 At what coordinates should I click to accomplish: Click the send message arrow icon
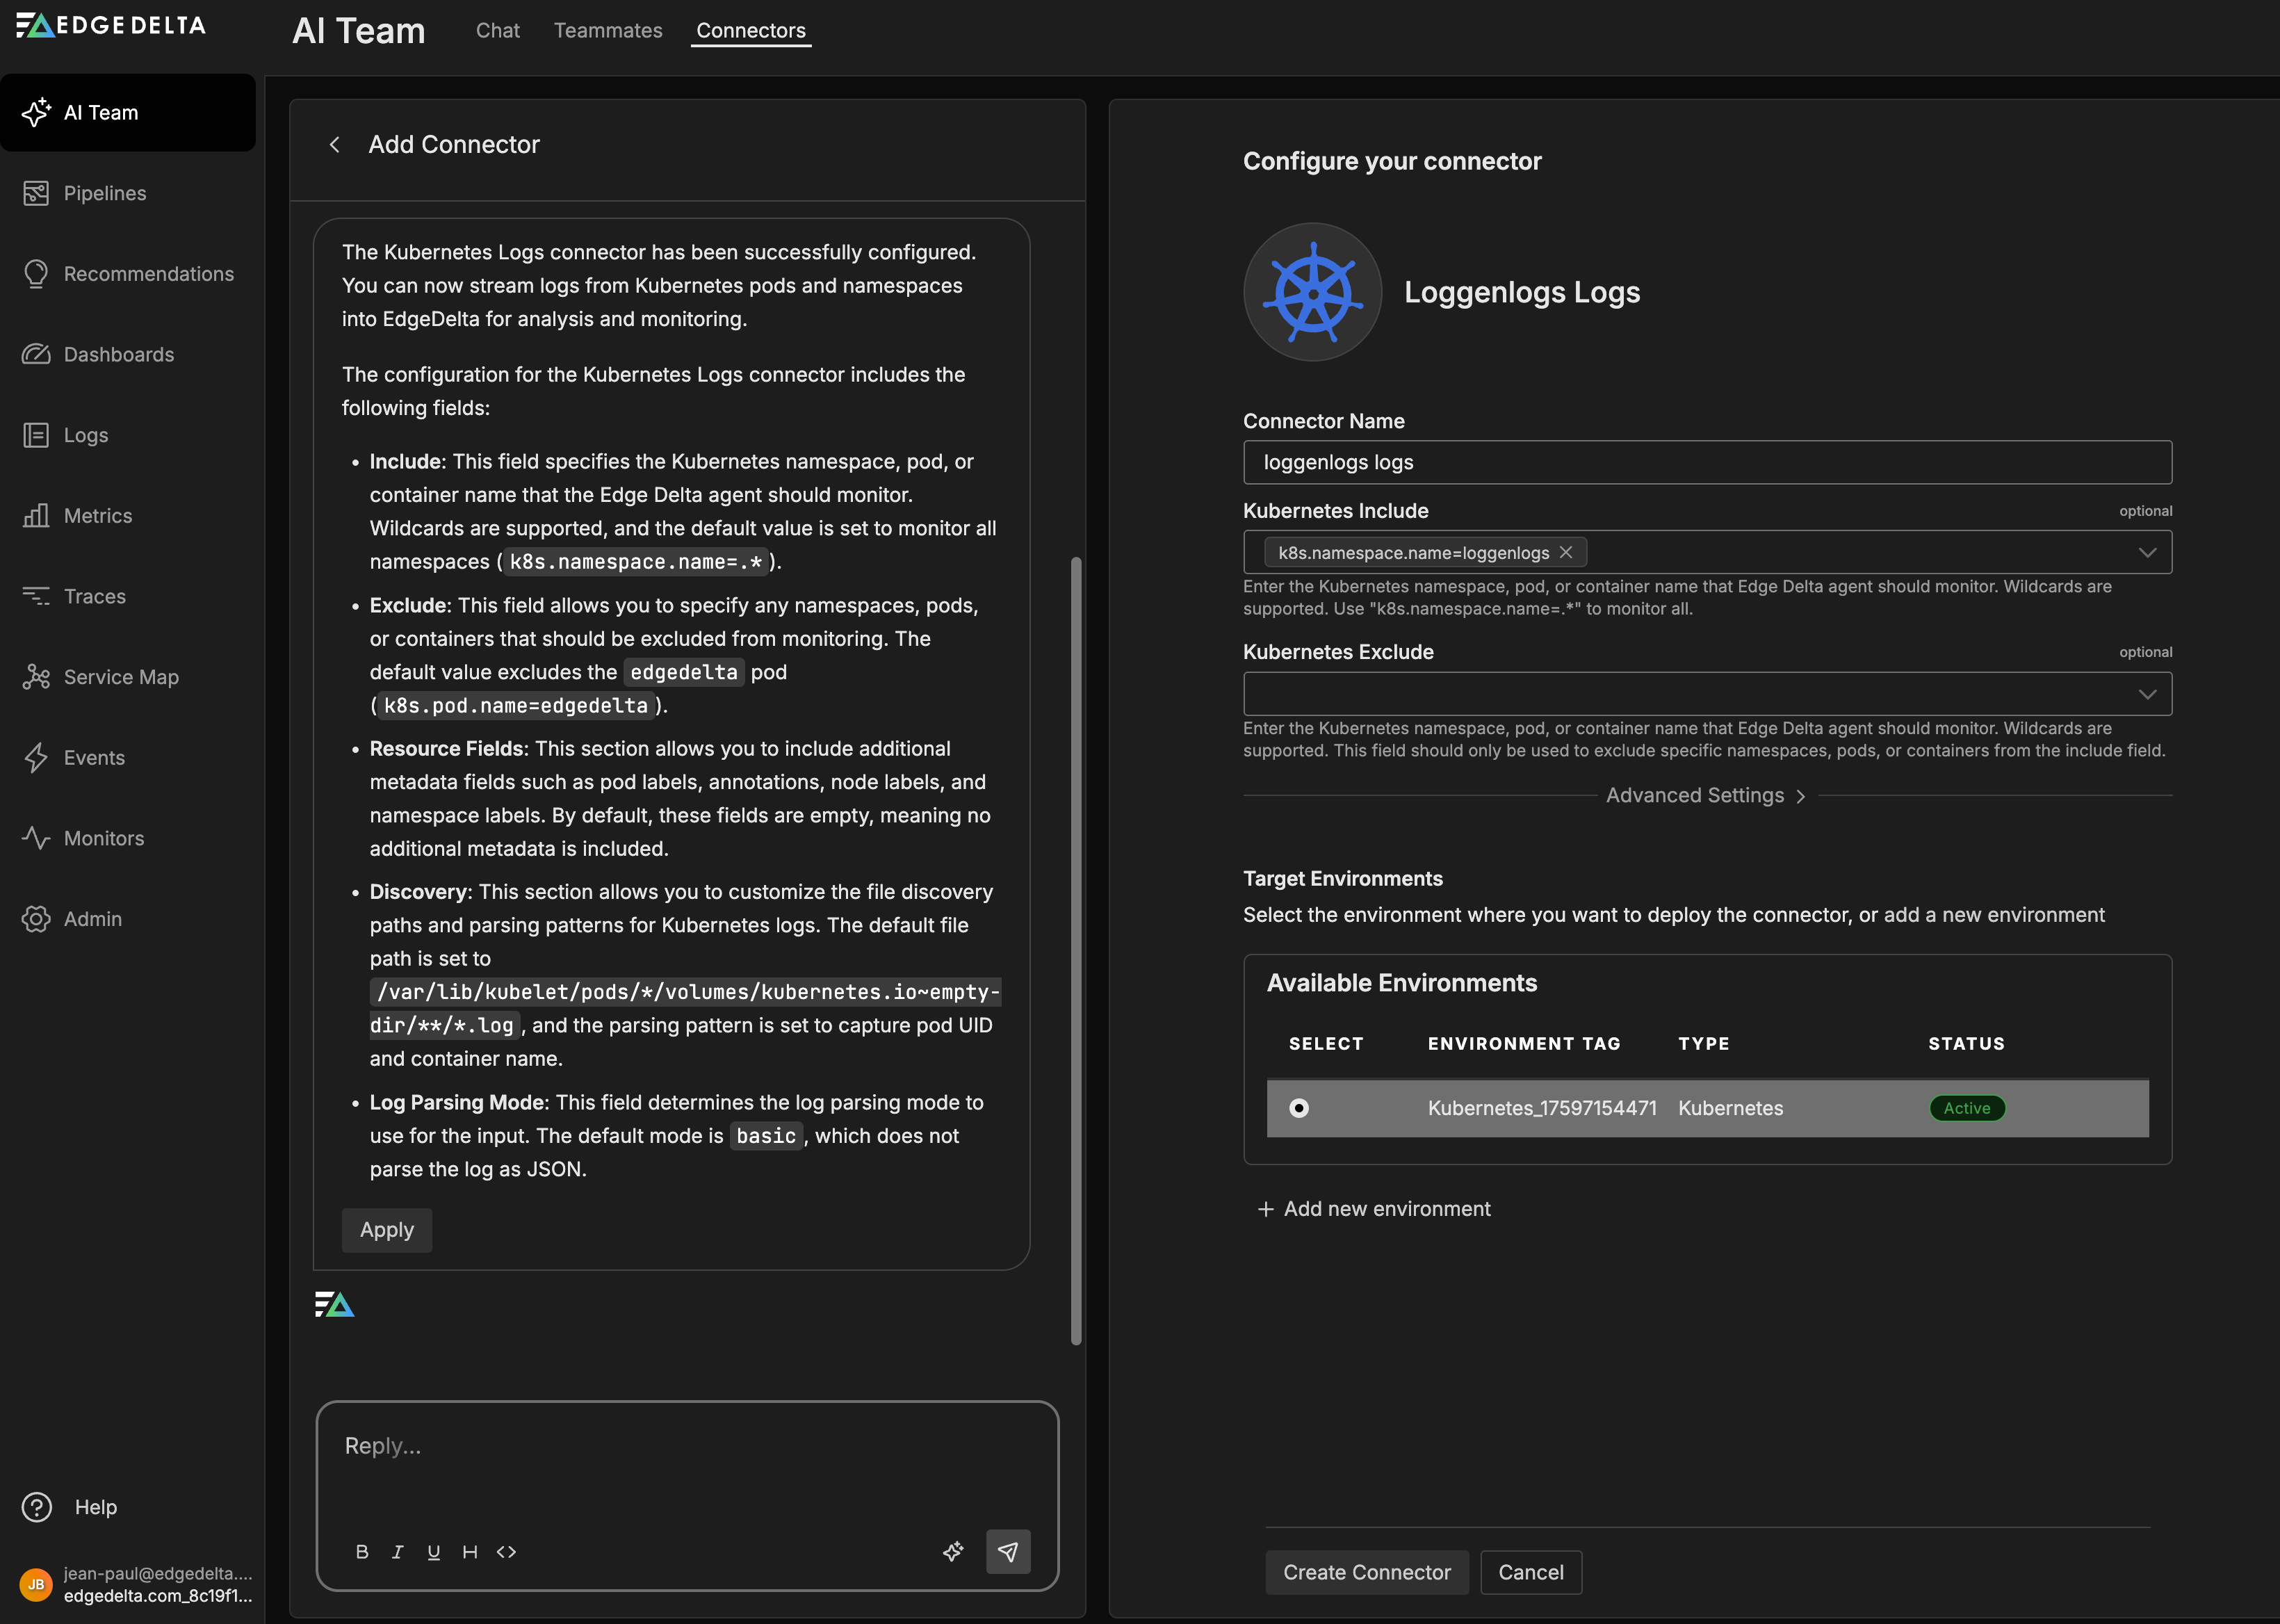[x=1007, y=1551]
